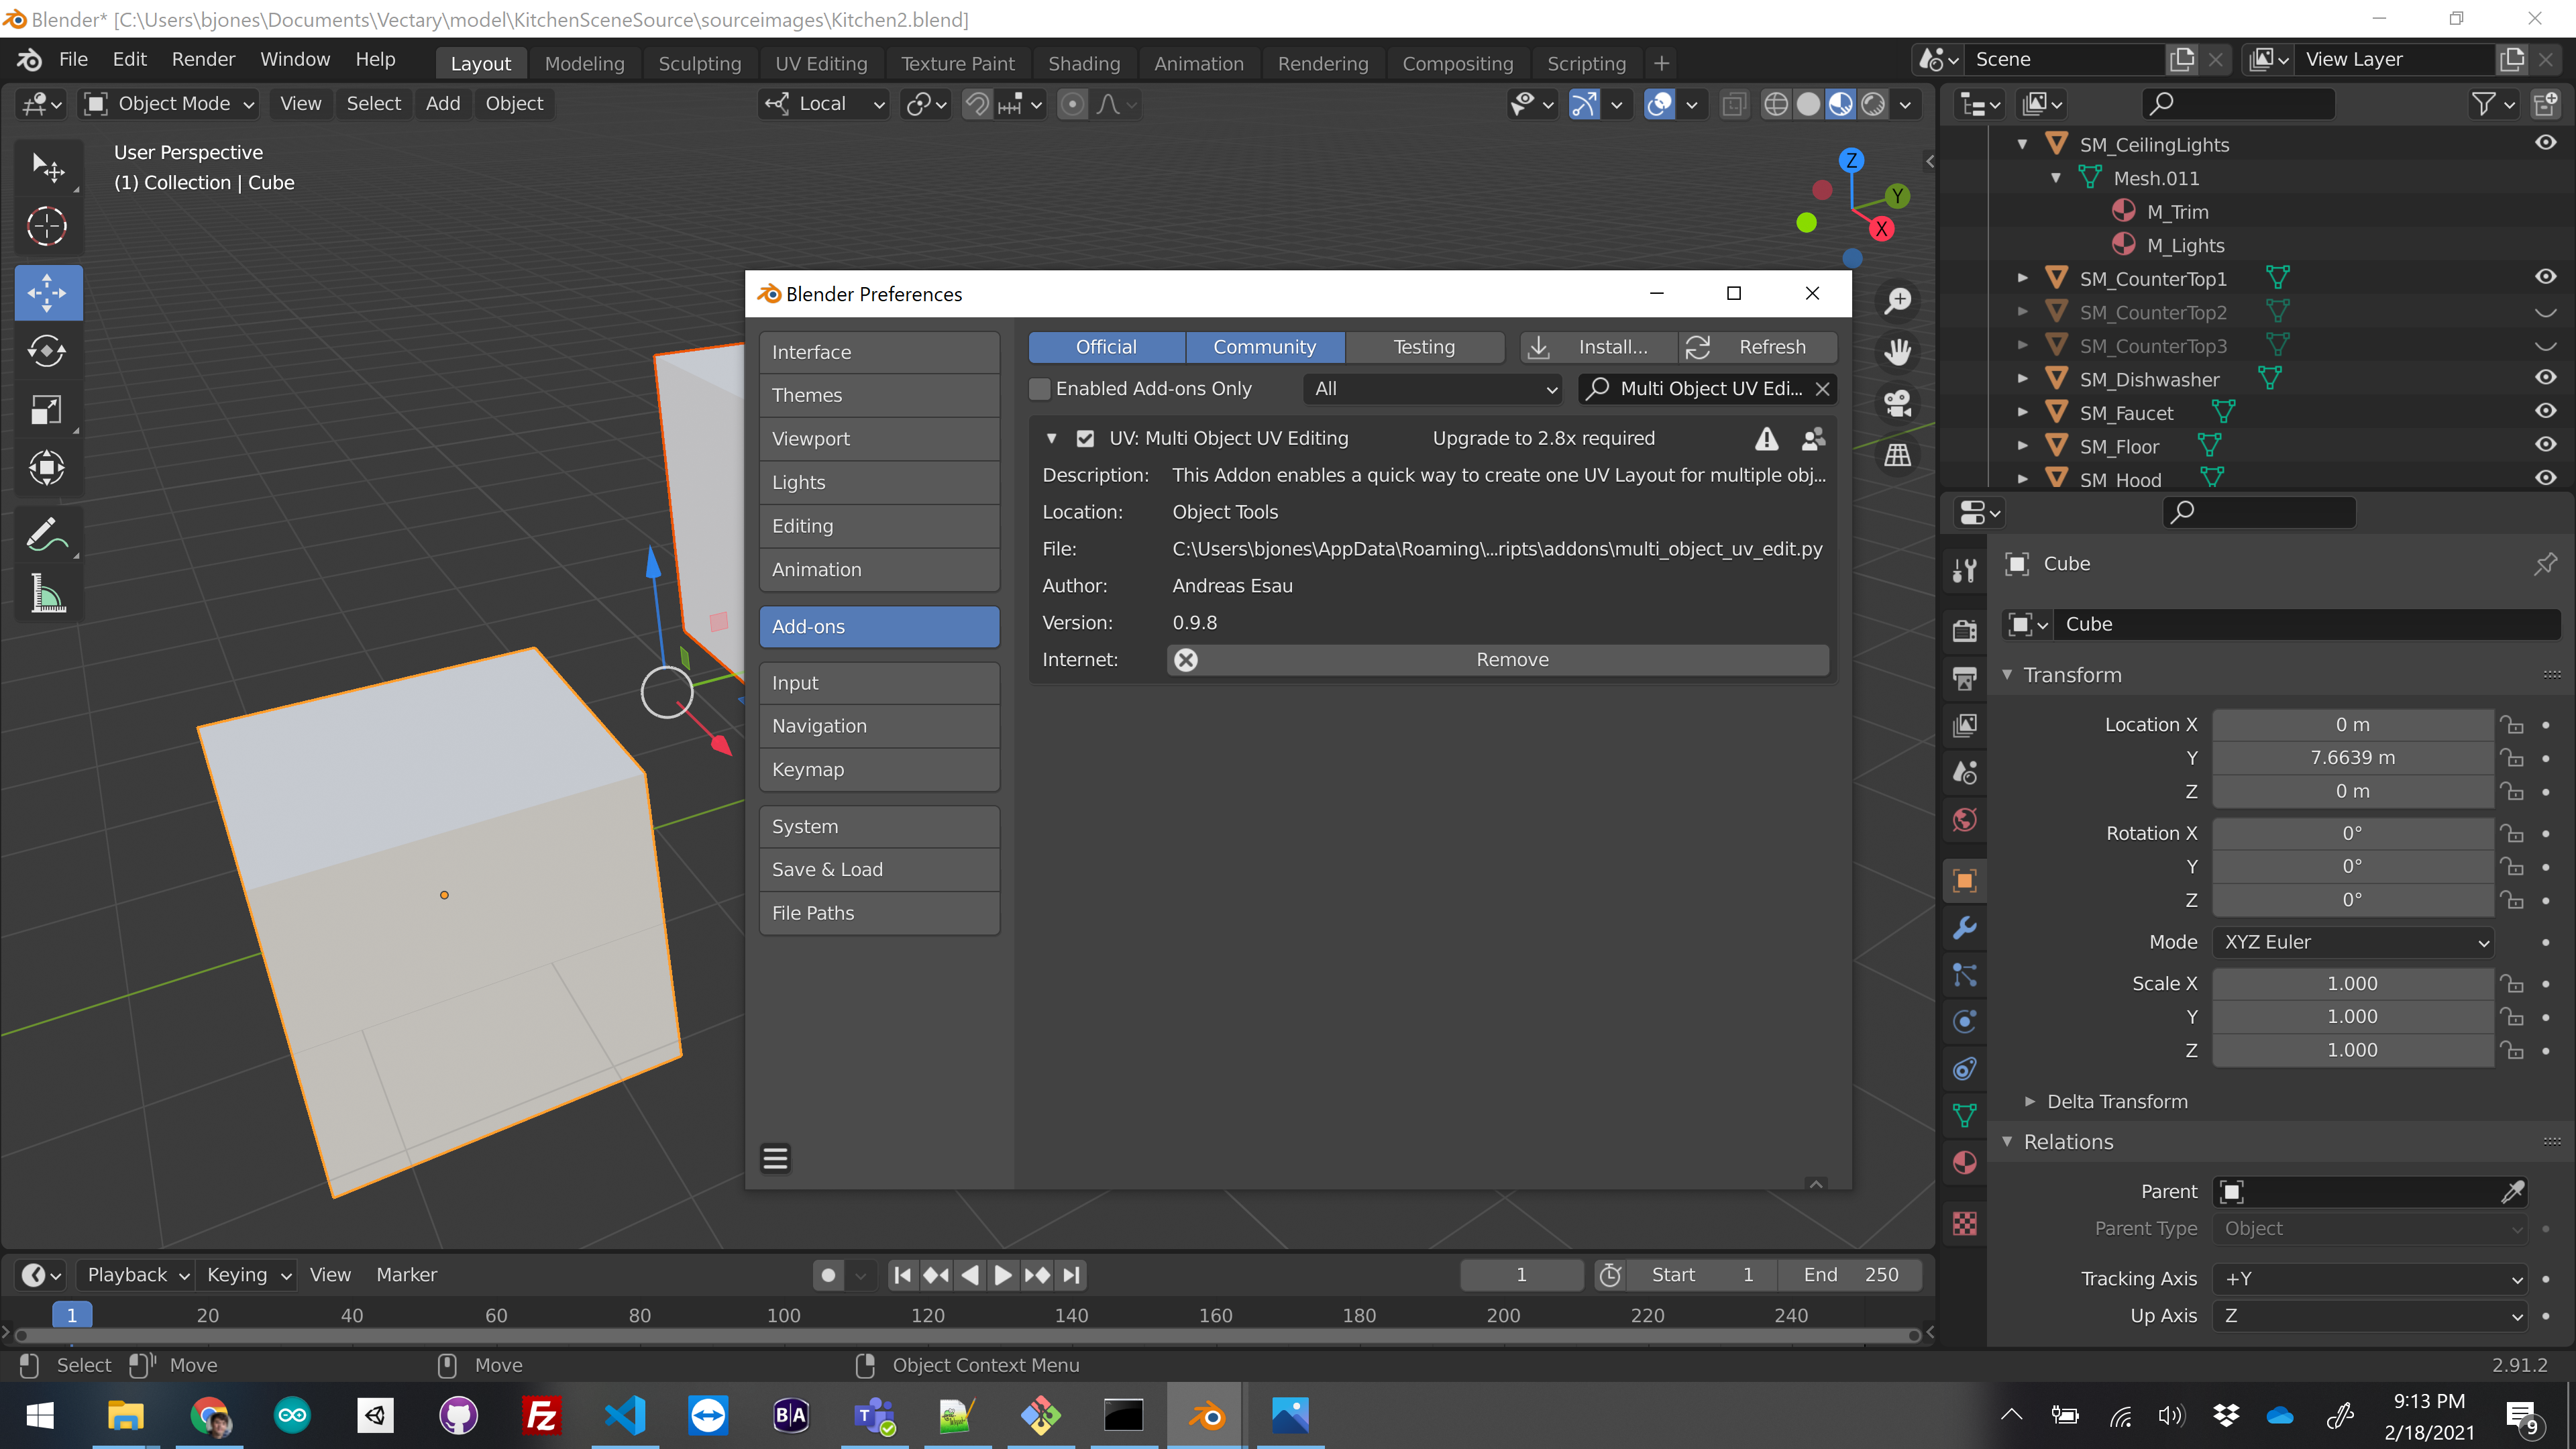Open the Modifier wrench properties tab
This screenshot has width=2576, height=1449.
tap(1964, 927)
